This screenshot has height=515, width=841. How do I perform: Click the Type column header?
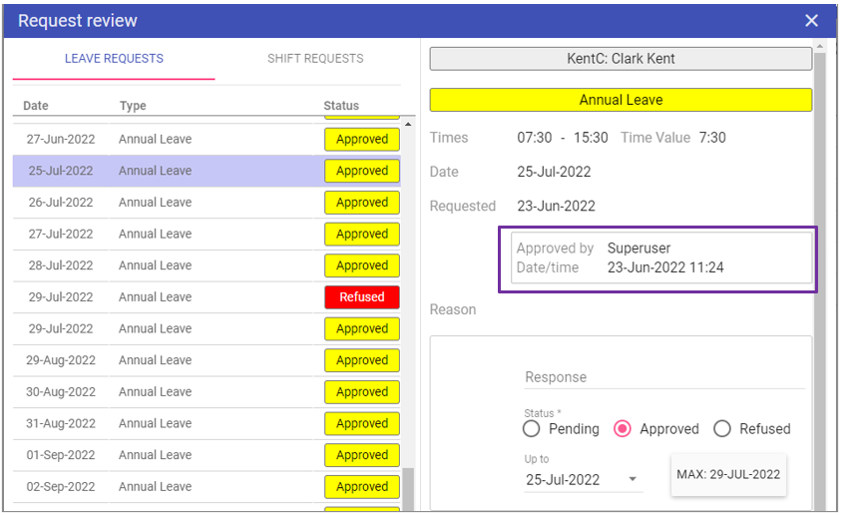coord(133,106)
